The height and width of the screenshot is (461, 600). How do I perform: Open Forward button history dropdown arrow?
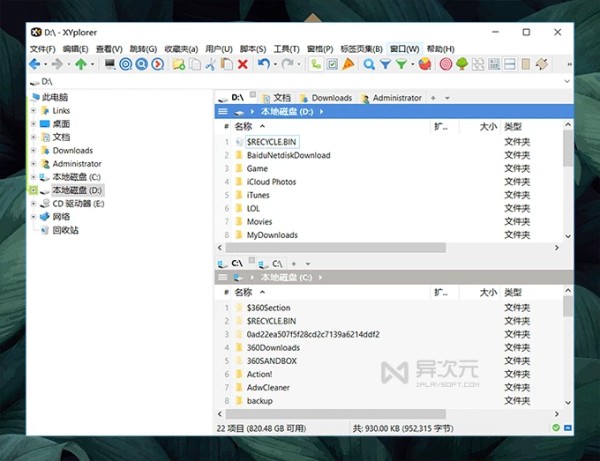pyautogui.click(x=69, y=64)
